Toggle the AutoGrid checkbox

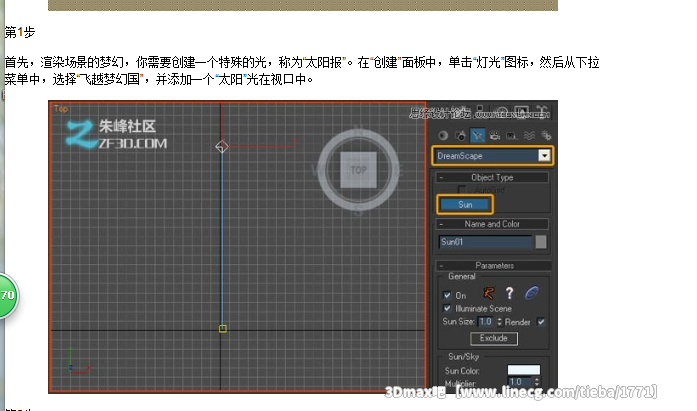(x=462, y=190)
